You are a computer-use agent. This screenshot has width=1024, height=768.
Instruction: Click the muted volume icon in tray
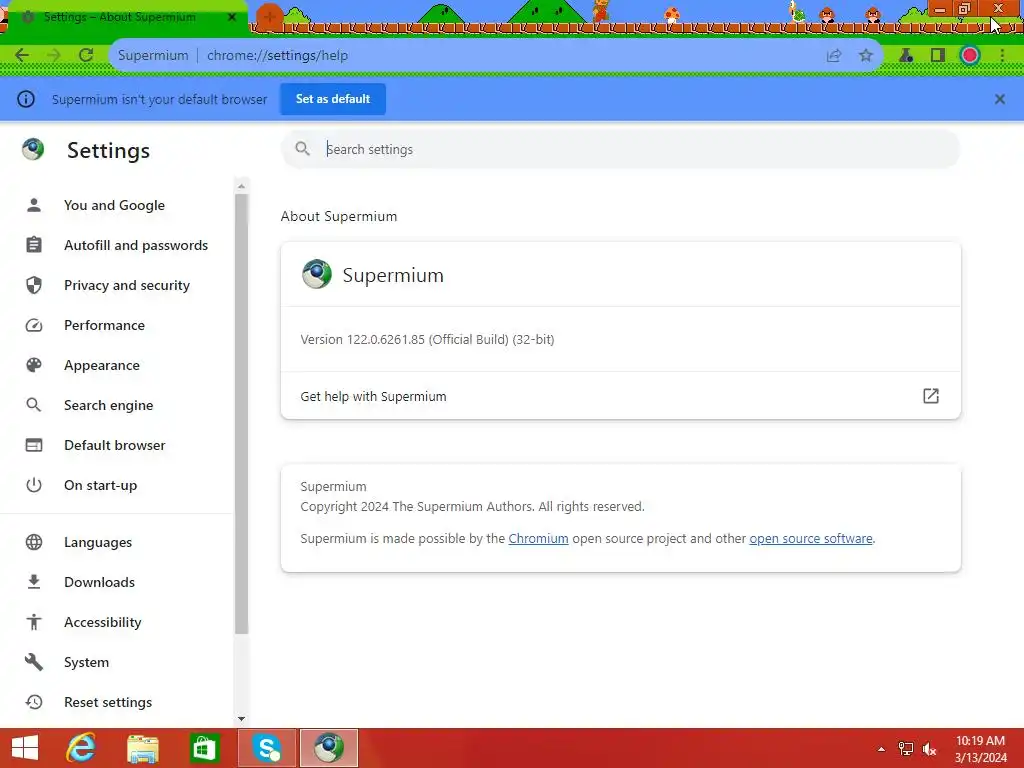pos(929,749)
